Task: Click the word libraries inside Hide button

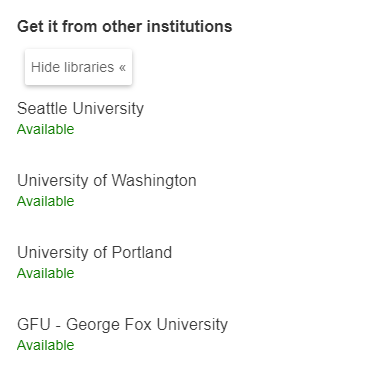Action: [89, 67]
